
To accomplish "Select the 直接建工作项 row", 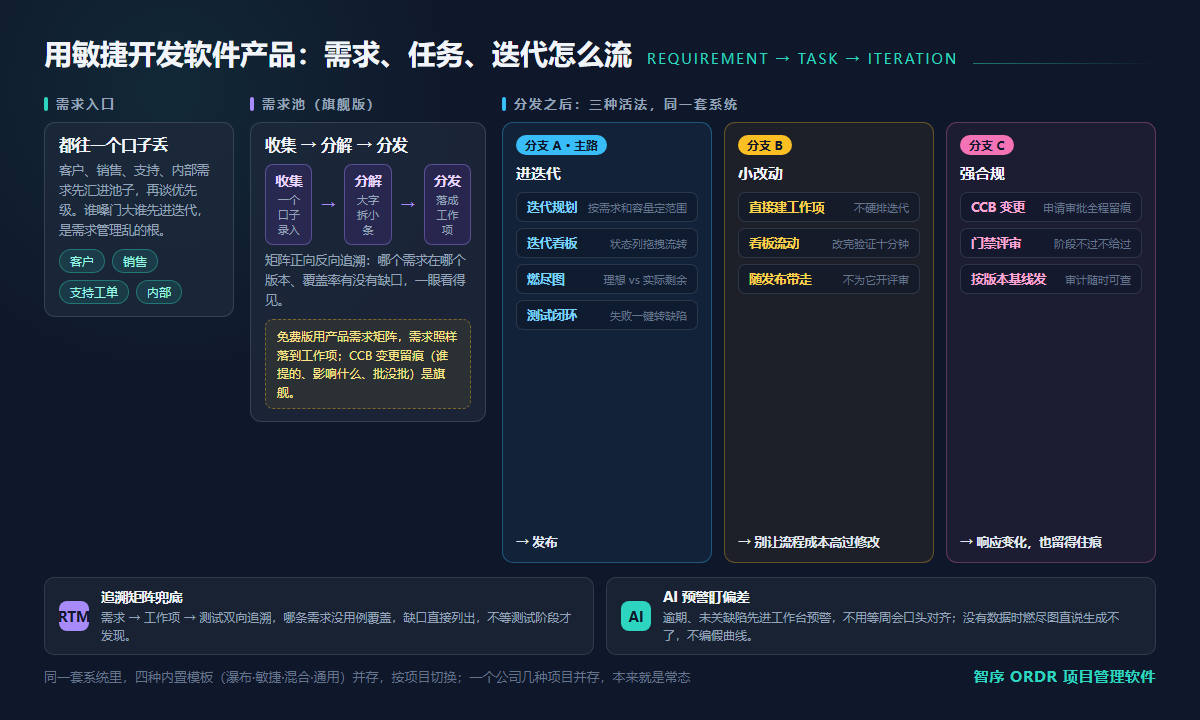I will click(829, 207).
